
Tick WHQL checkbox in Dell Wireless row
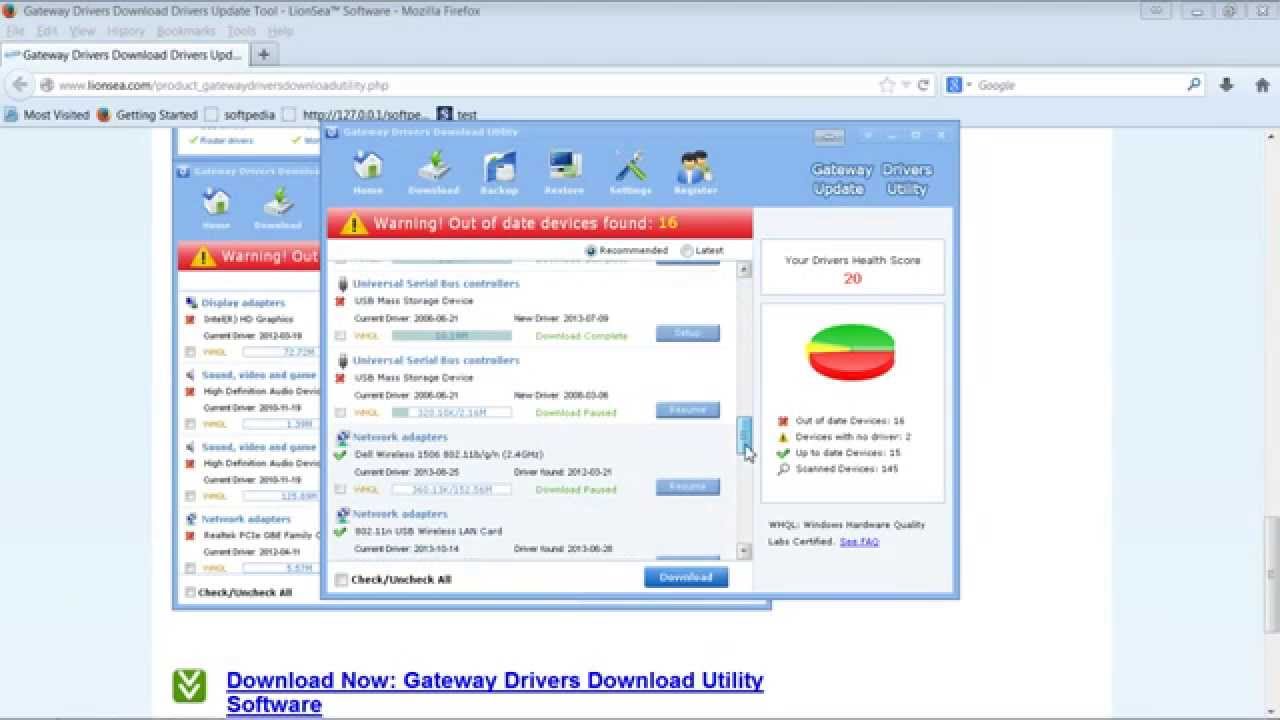point(341,490)
